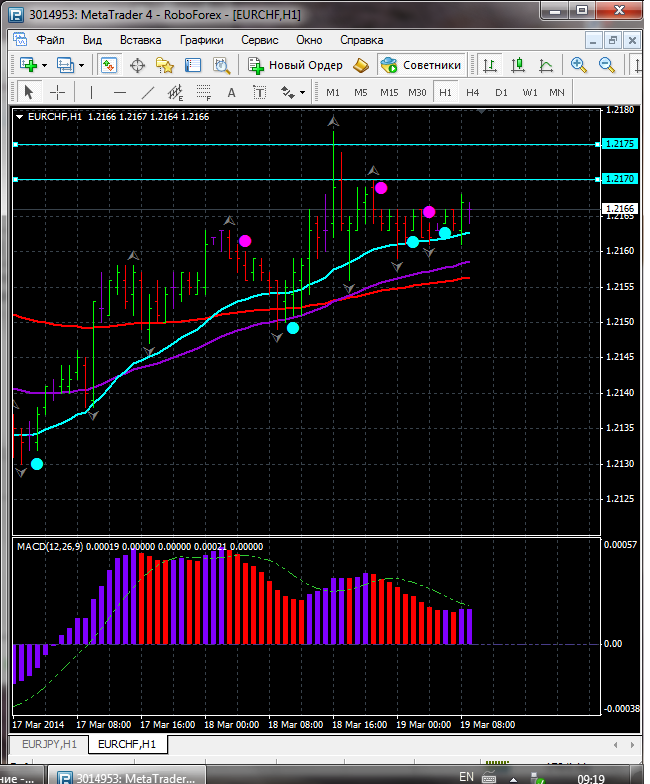Switch to M15 timeframe
The height and width of the screenshot is (784, 650).
389,92
